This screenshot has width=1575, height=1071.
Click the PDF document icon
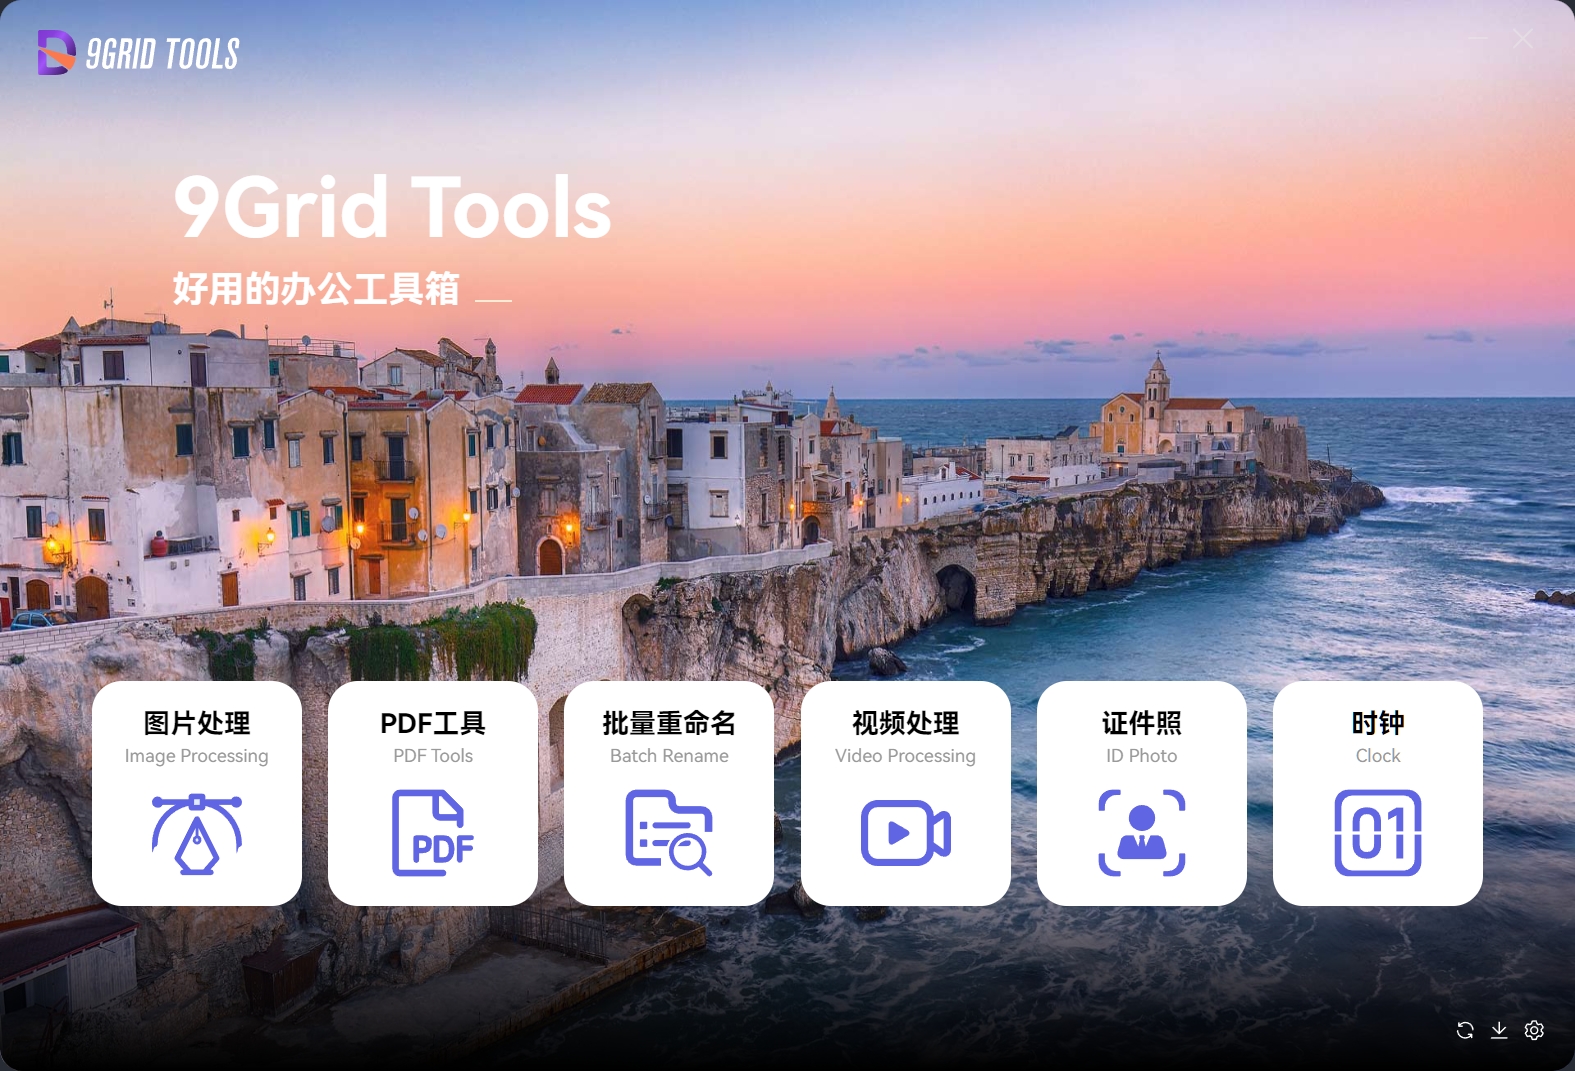point(433,833)
